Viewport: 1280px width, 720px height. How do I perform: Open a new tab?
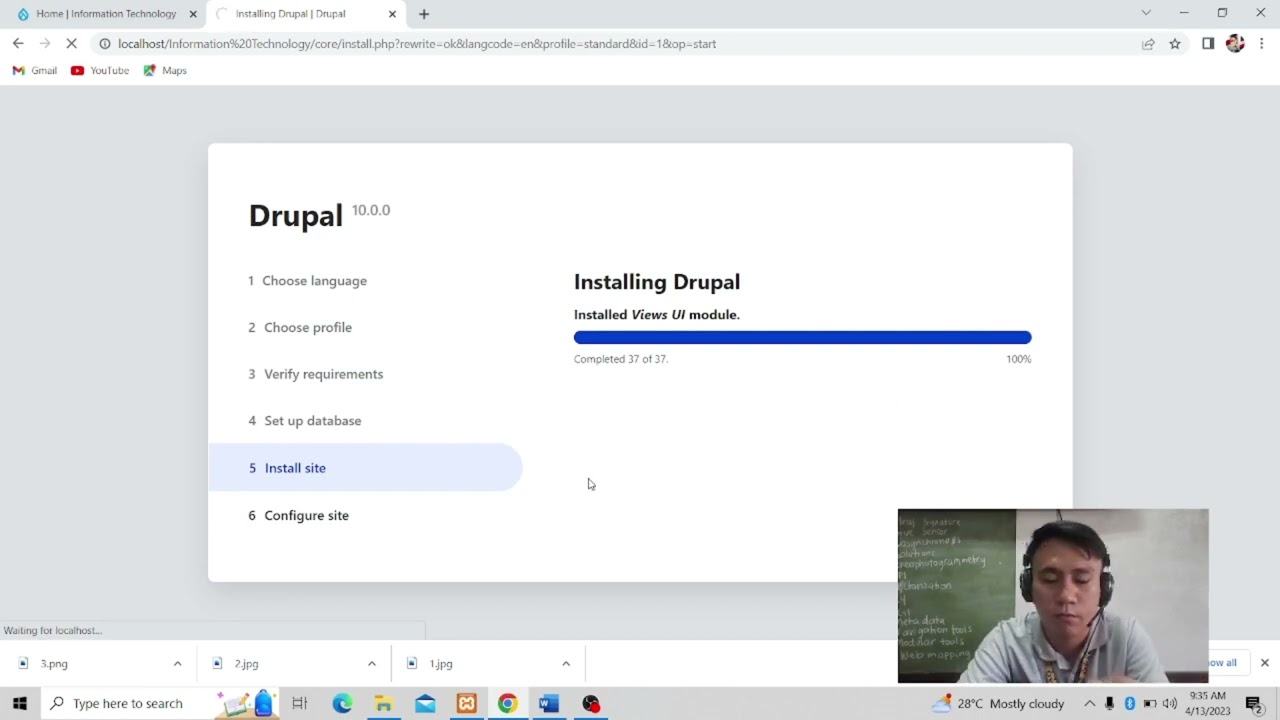[424, 14]
